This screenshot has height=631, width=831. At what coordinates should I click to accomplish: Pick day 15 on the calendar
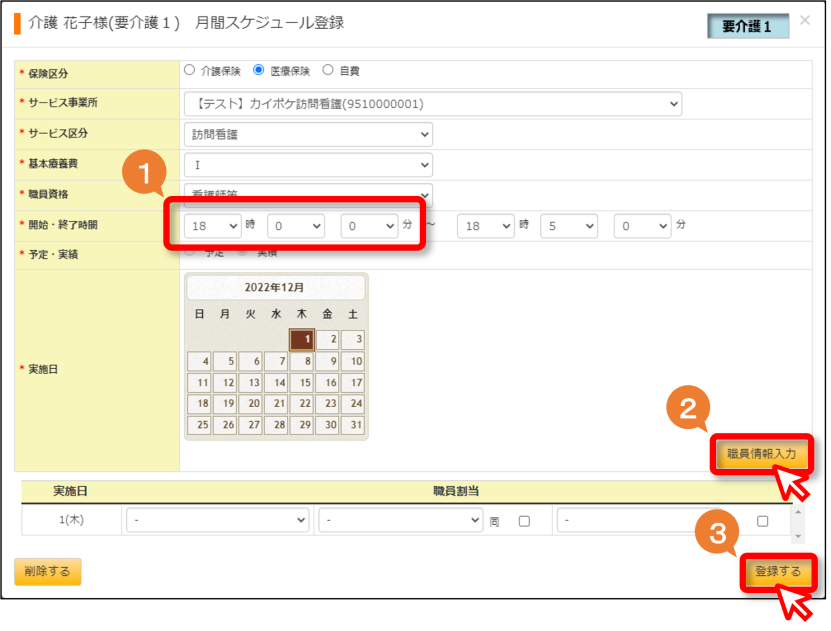click(x=302, y=383)
